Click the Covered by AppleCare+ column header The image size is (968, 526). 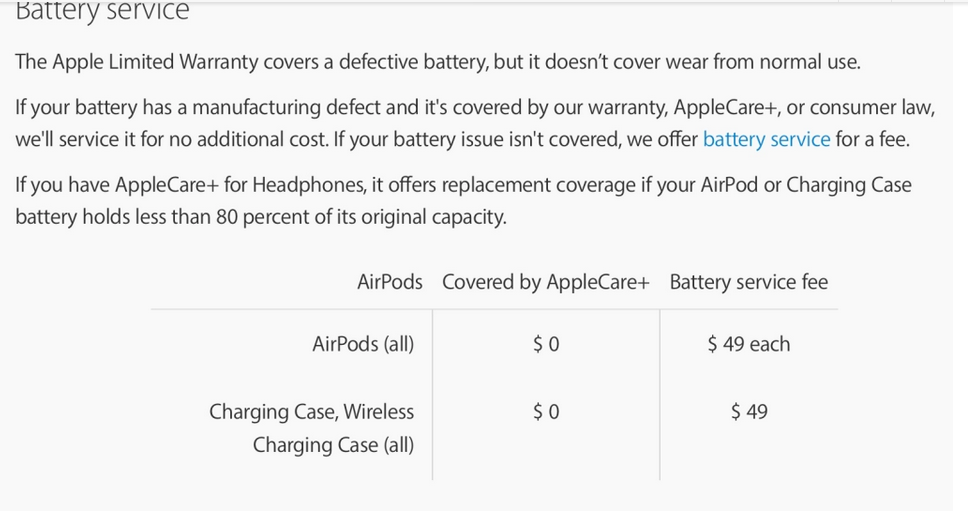tap(546, 282)
